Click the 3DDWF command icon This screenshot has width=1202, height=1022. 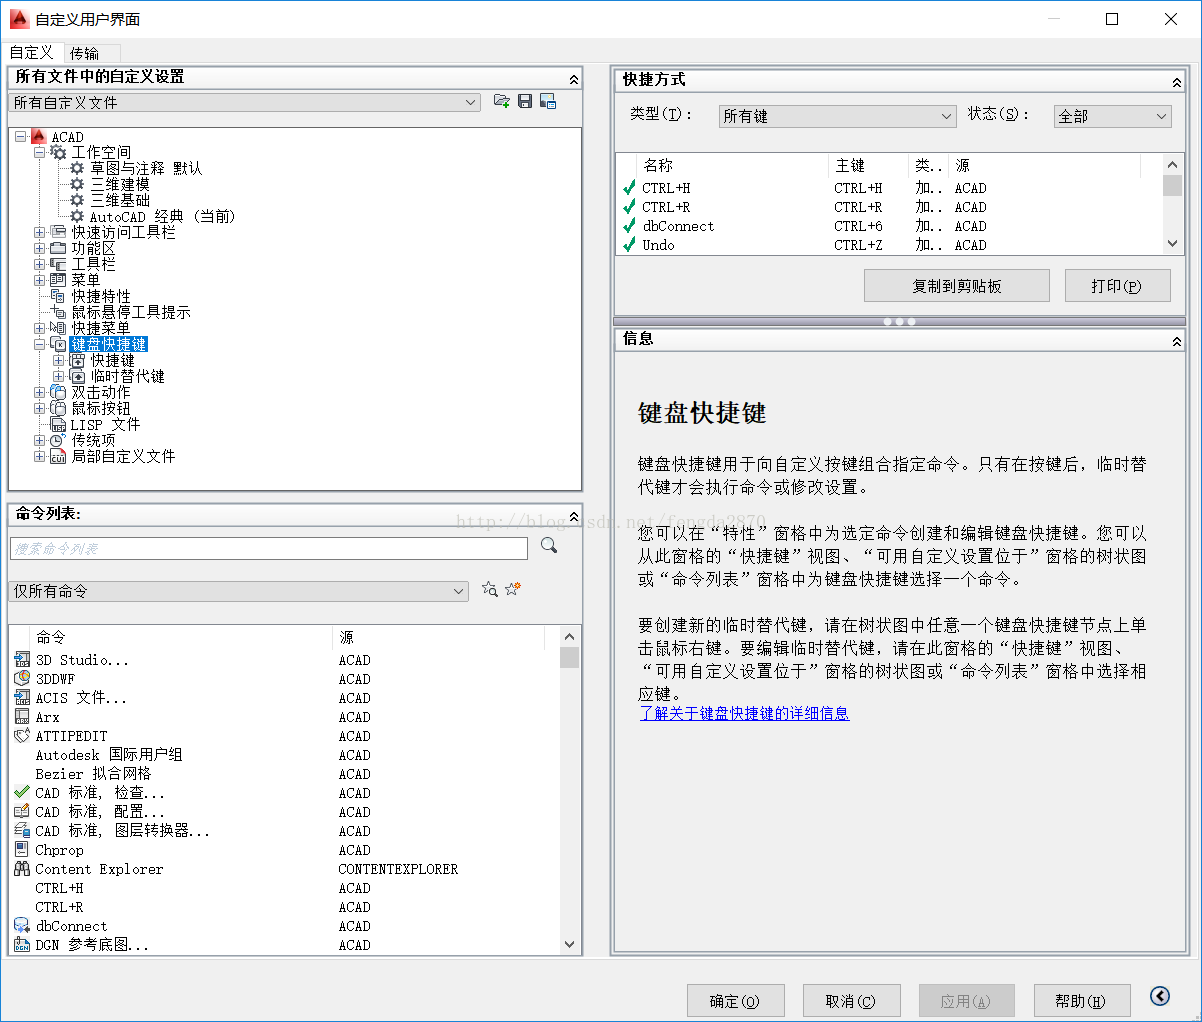pos(22,679)
